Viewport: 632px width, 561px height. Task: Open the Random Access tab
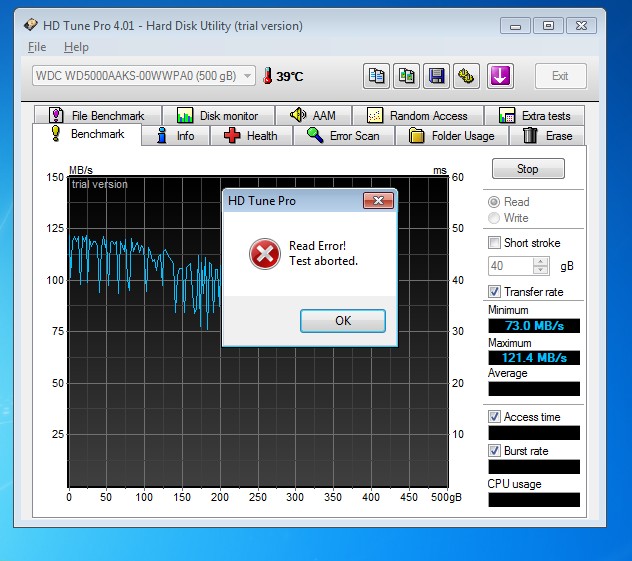click(418, 116)
